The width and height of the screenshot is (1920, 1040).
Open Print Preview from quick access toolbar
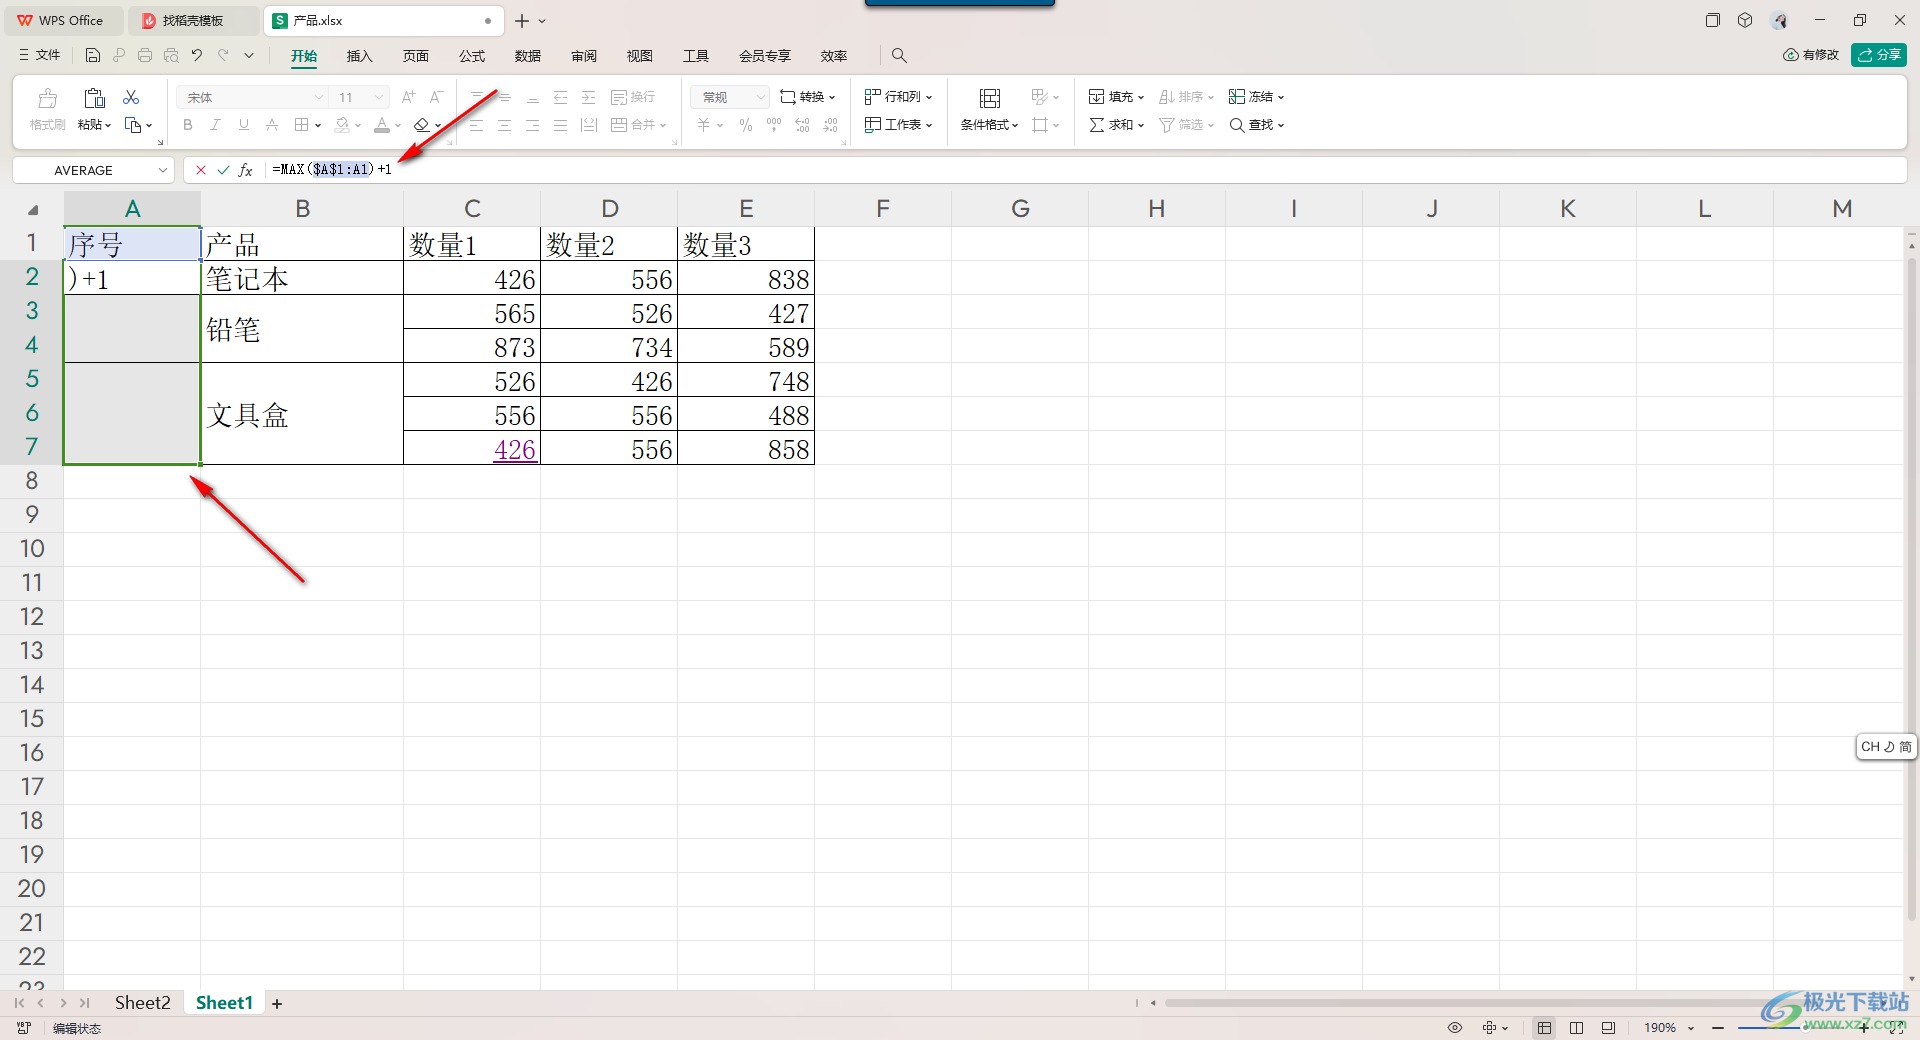tap(171, 55)
